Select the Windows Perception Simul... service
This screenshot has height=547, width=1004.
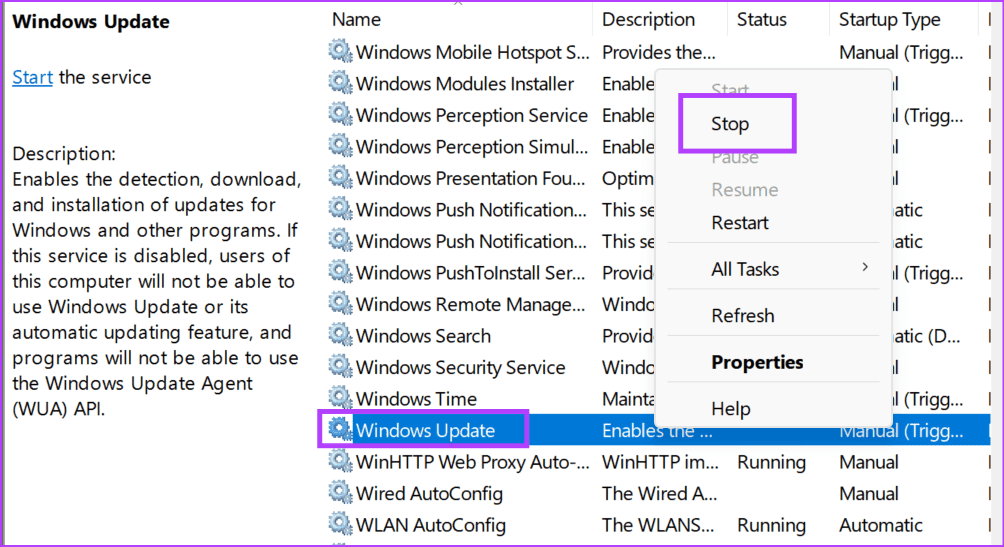pos(471,146)
